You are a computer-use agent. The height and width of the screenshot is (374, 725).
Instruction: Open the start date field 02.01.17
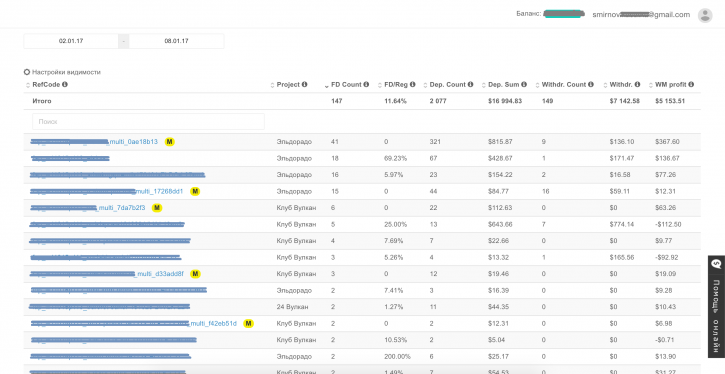point(71,41)
